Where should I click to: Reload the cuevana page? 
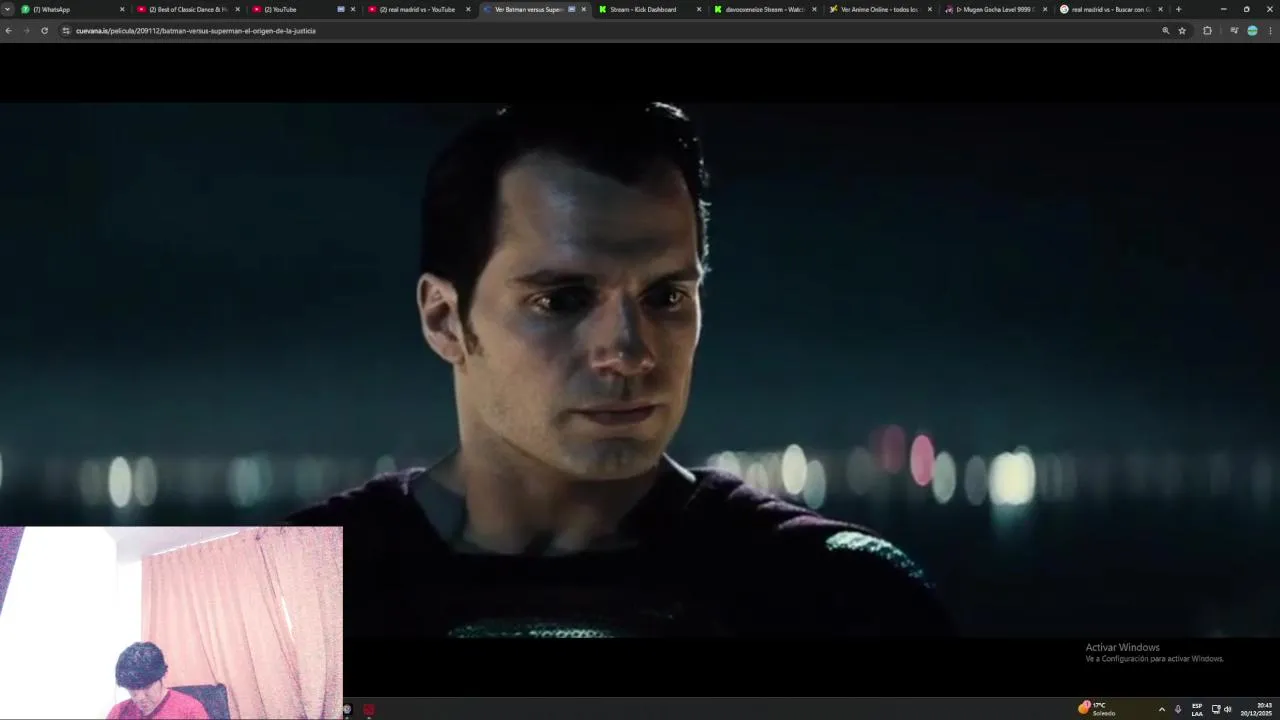tap(44, 31)
